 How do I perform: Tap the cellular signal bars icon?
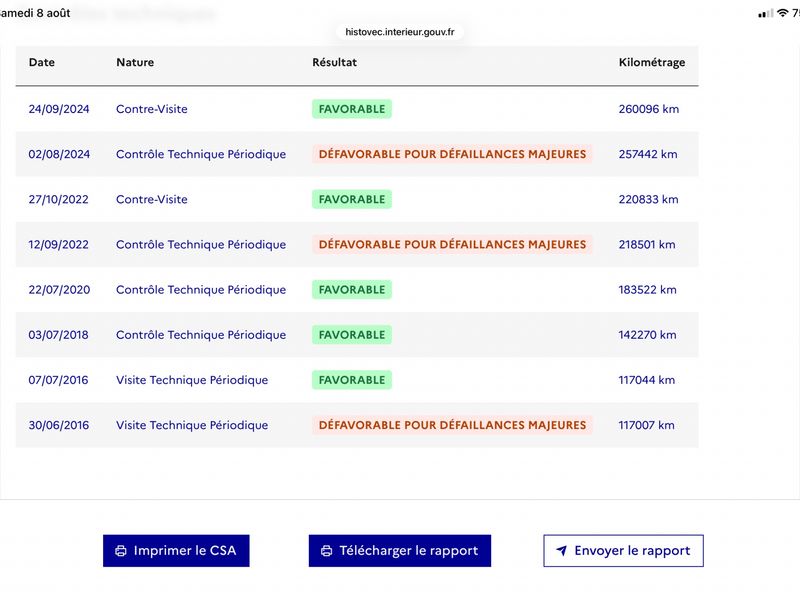point(765,14)
